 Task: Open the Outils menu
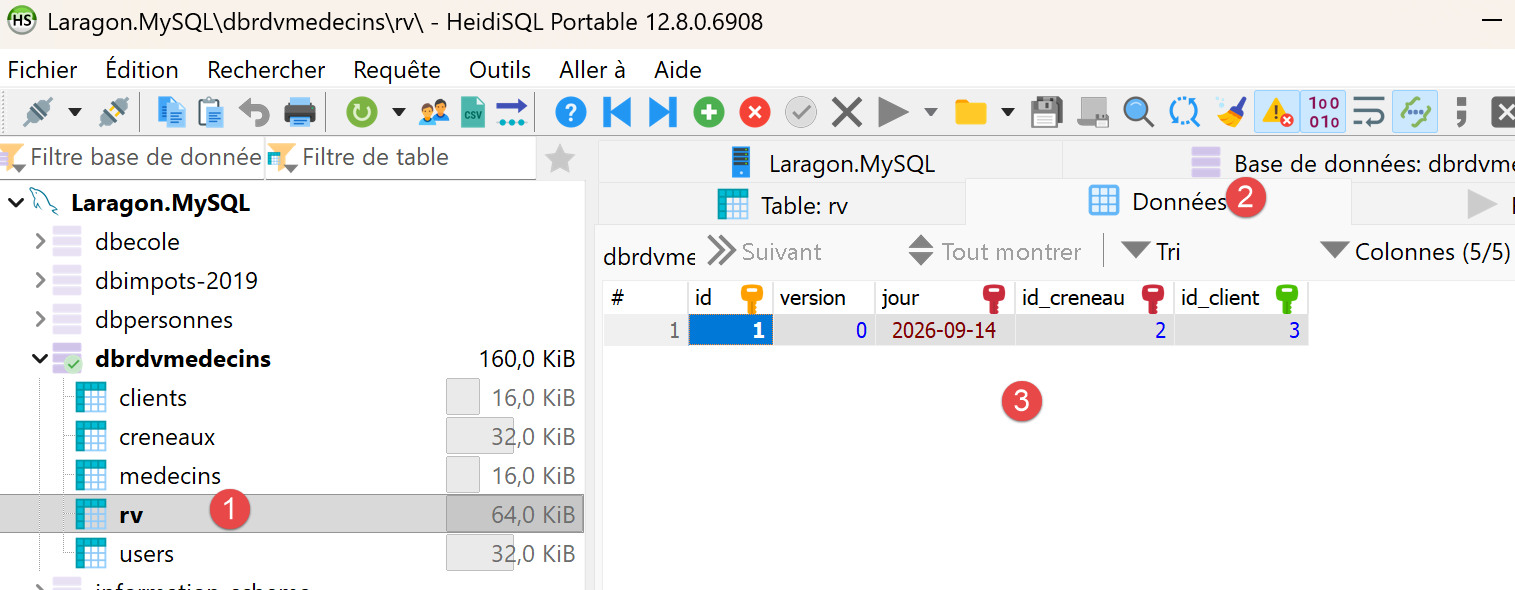point(500,70)
